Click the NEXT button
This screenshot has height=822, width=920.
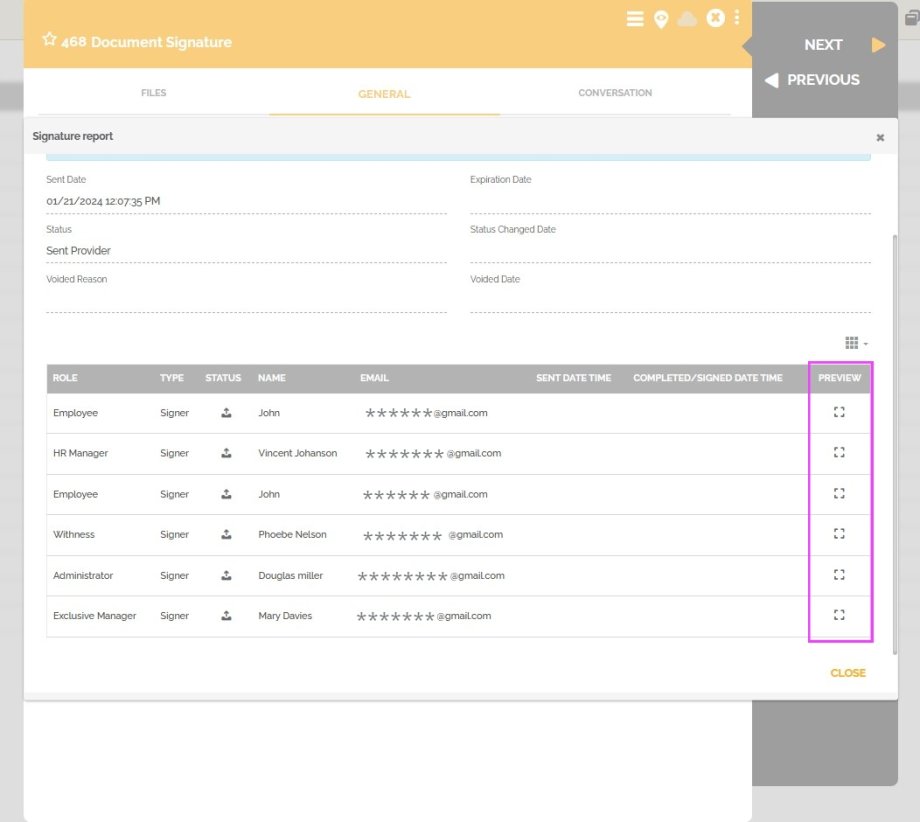coord(823,44)
